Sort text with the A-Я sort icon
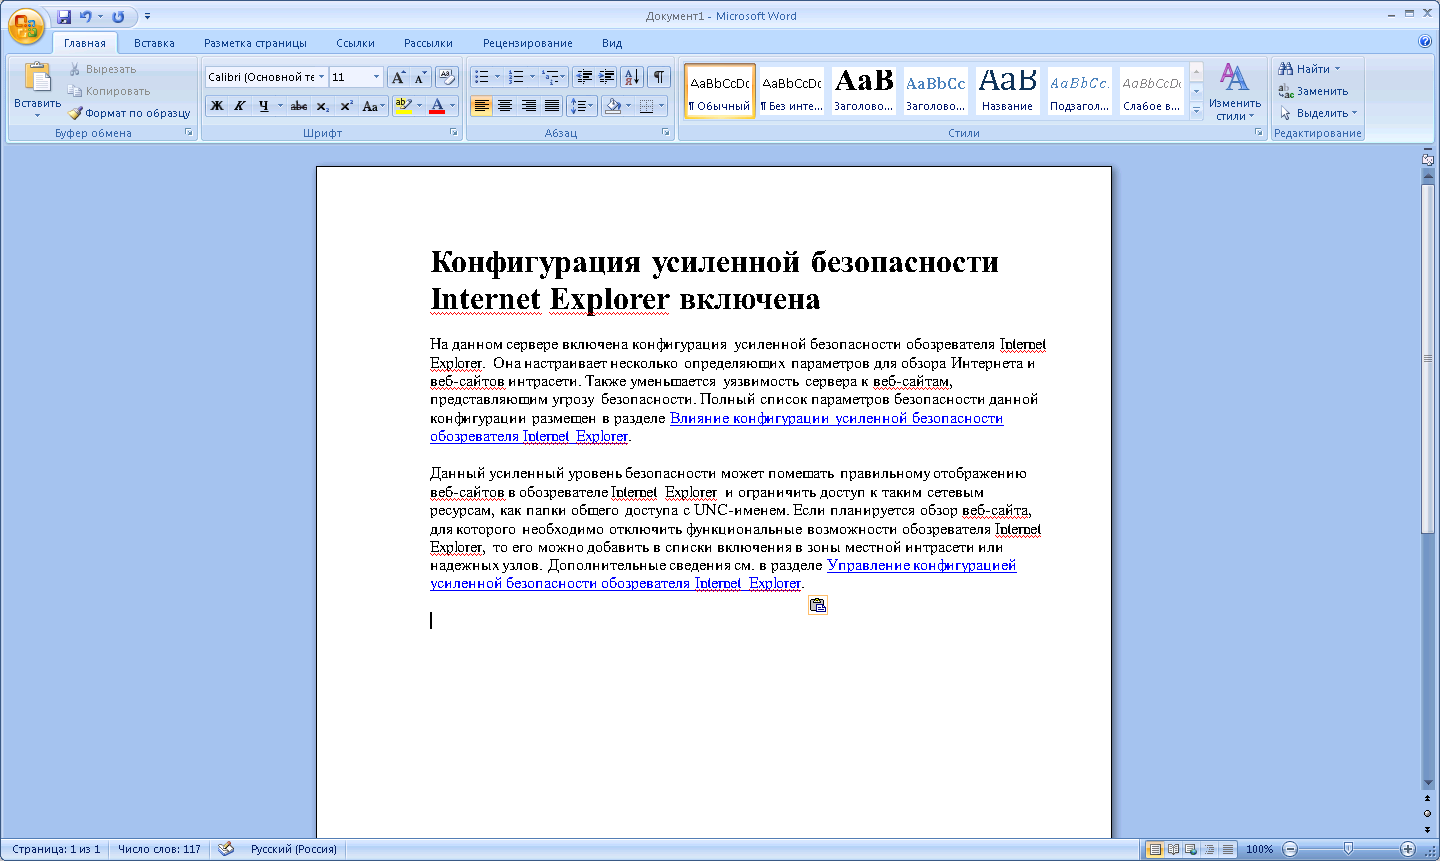 point(632,77)
